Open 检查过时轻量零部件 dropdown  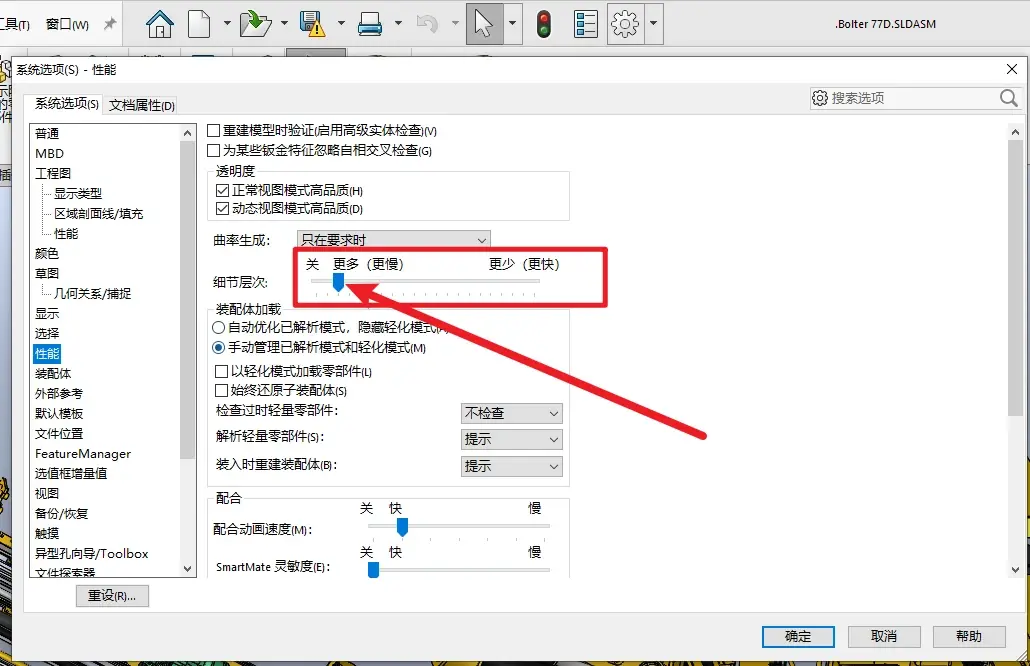(512, 413)
